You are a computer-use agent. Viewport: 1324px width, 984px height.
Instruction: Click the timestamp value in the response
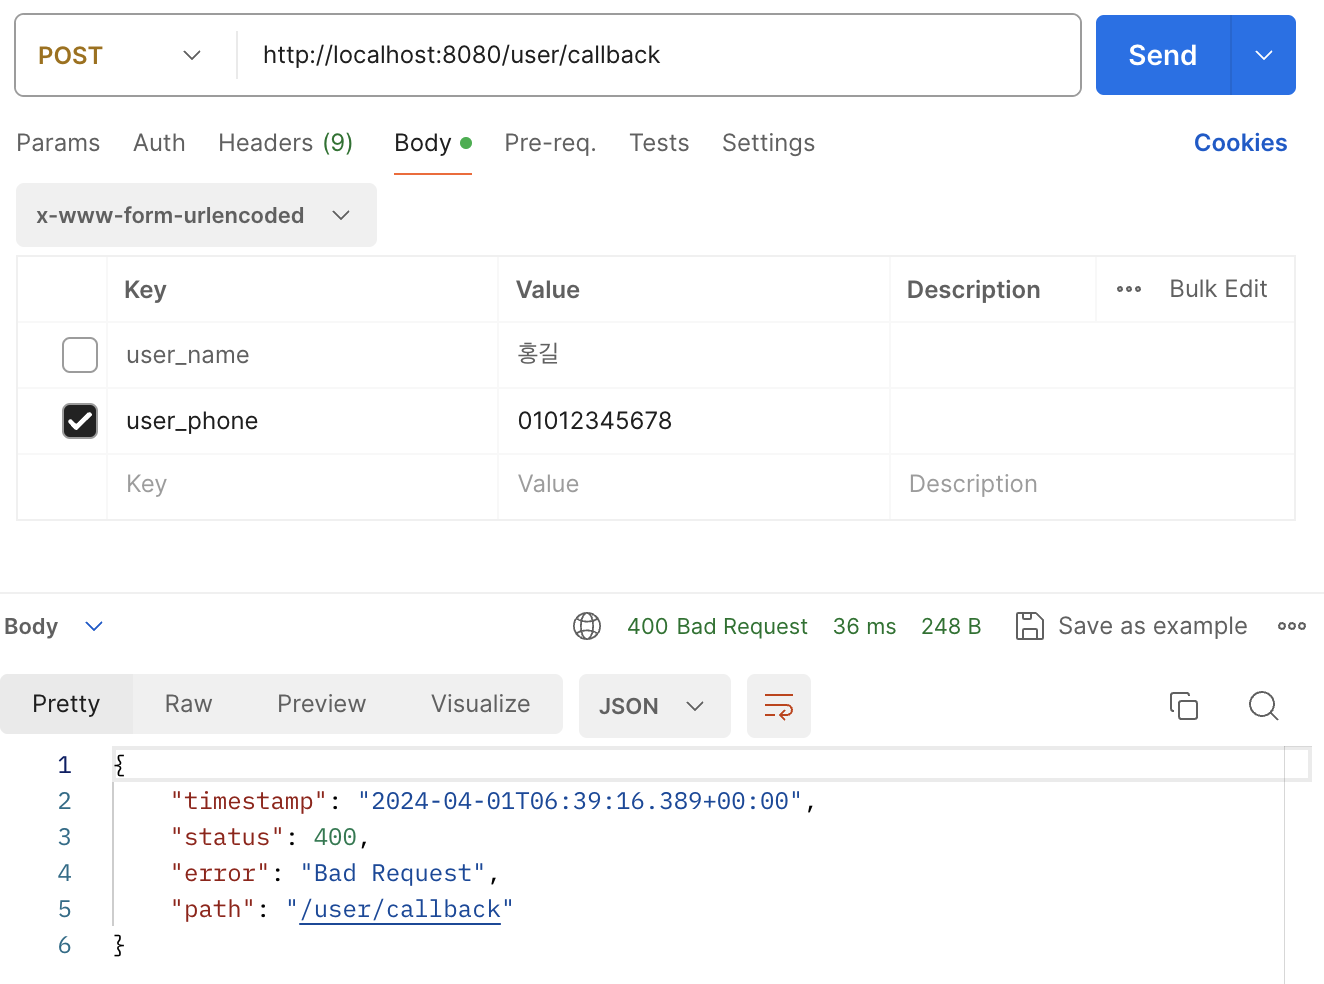pyautogui.click(x=580, y=801)
